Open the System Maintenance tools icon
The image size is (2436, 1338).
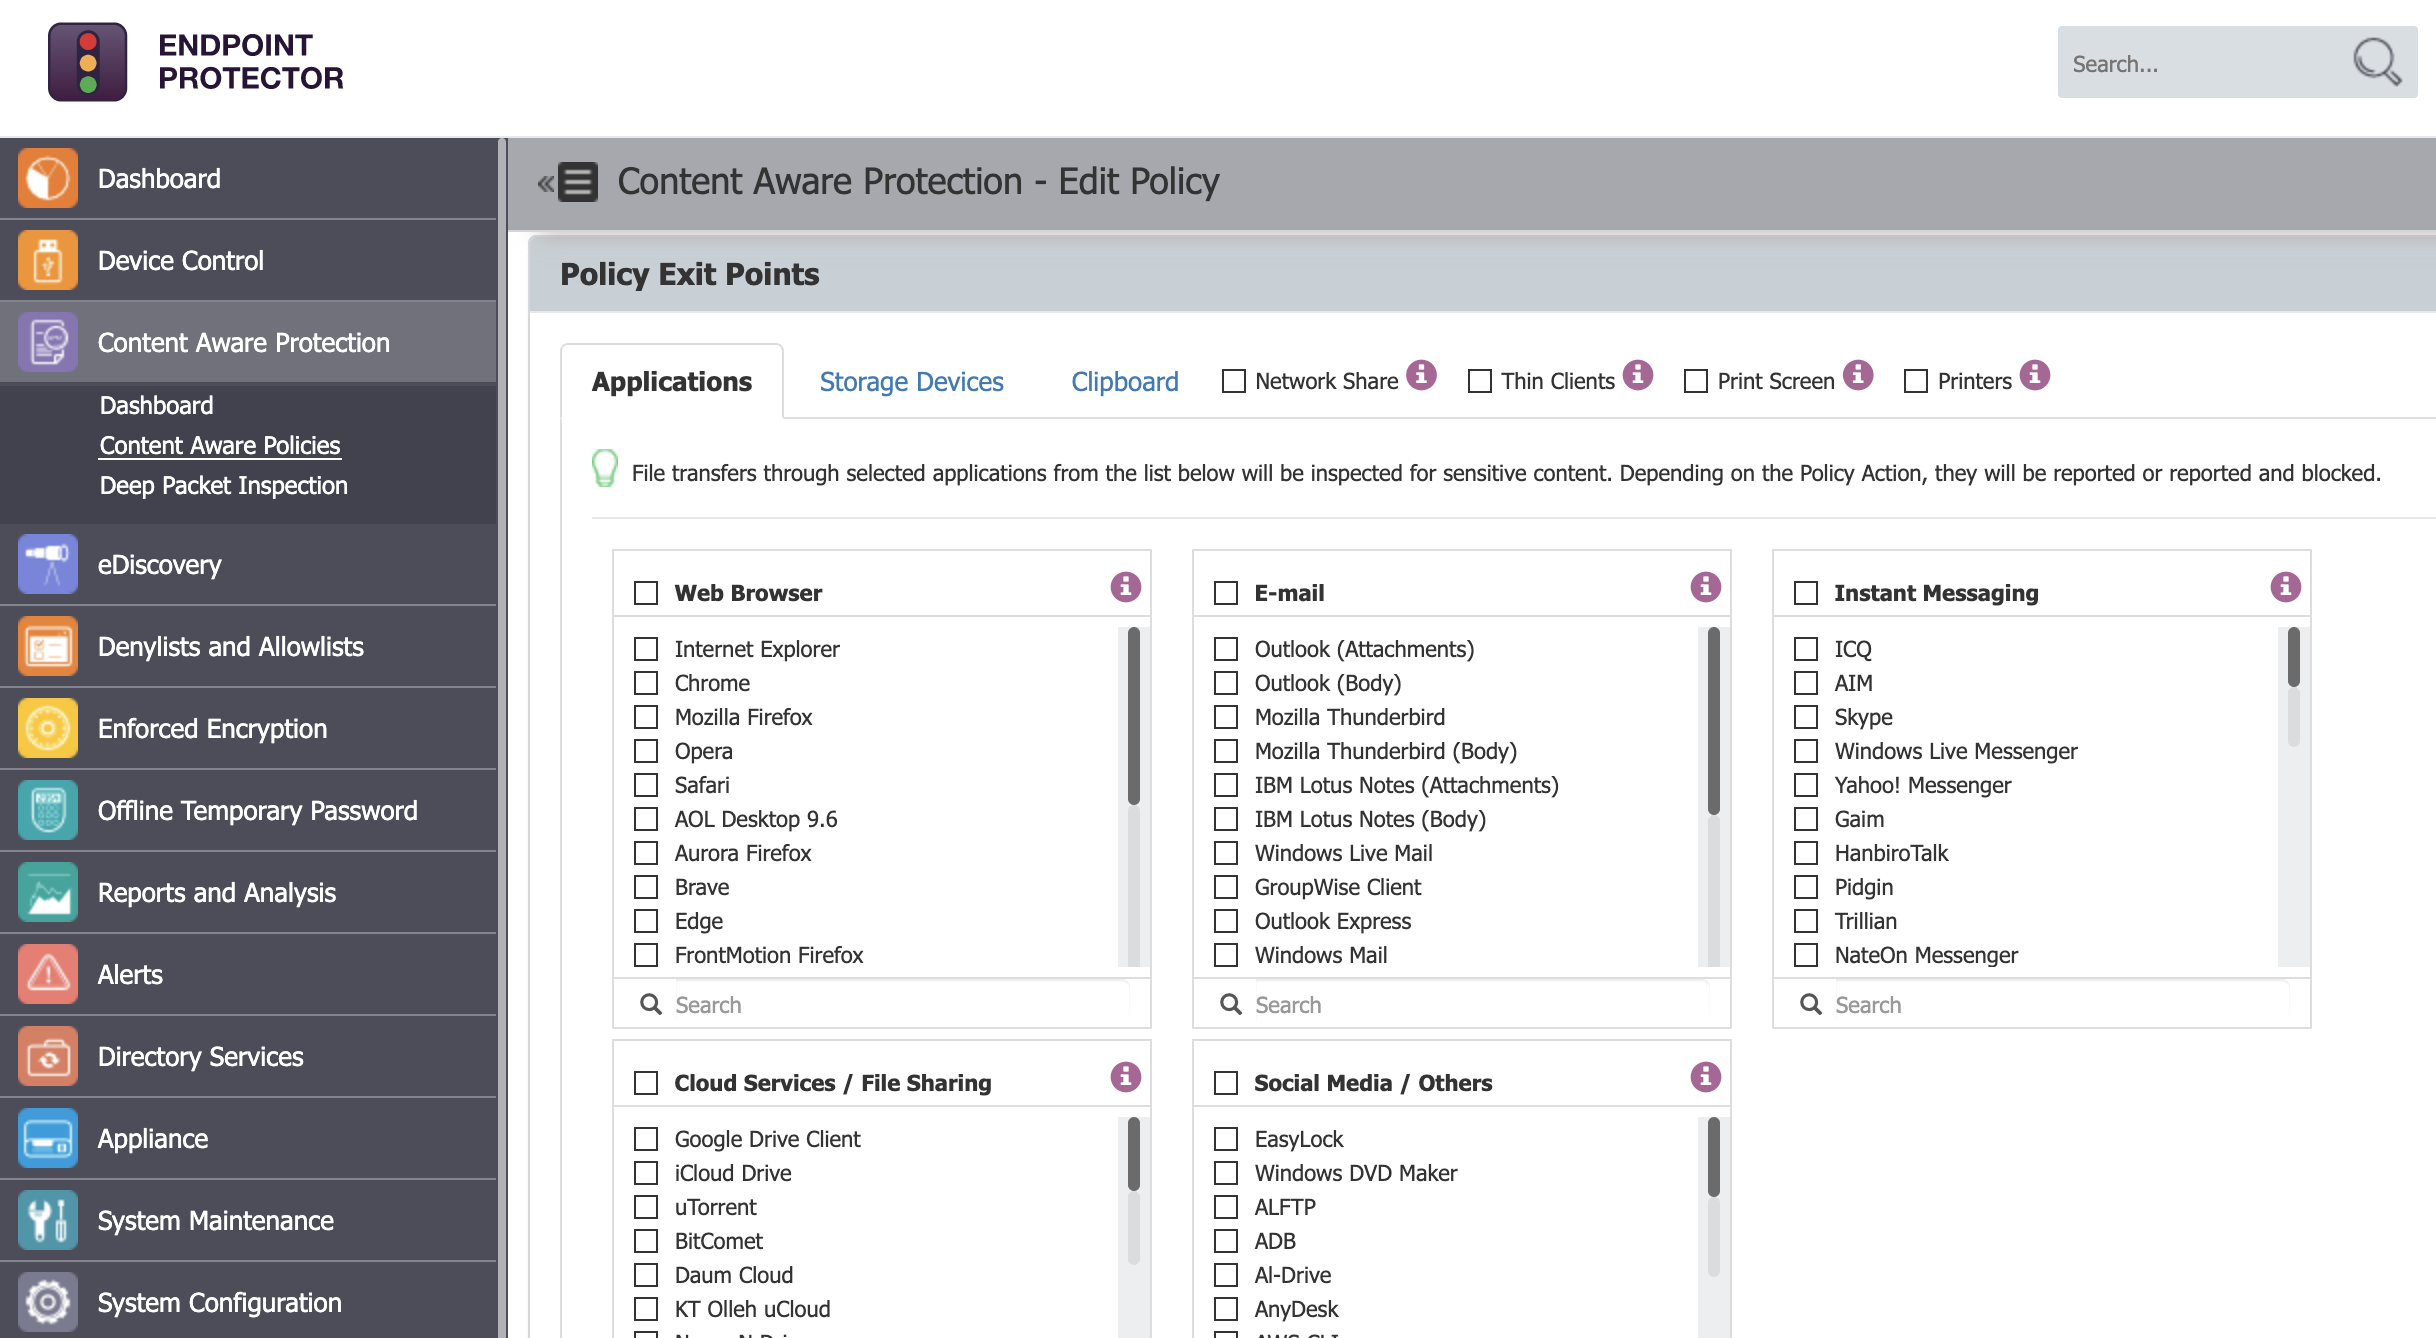coord(47,1220)
